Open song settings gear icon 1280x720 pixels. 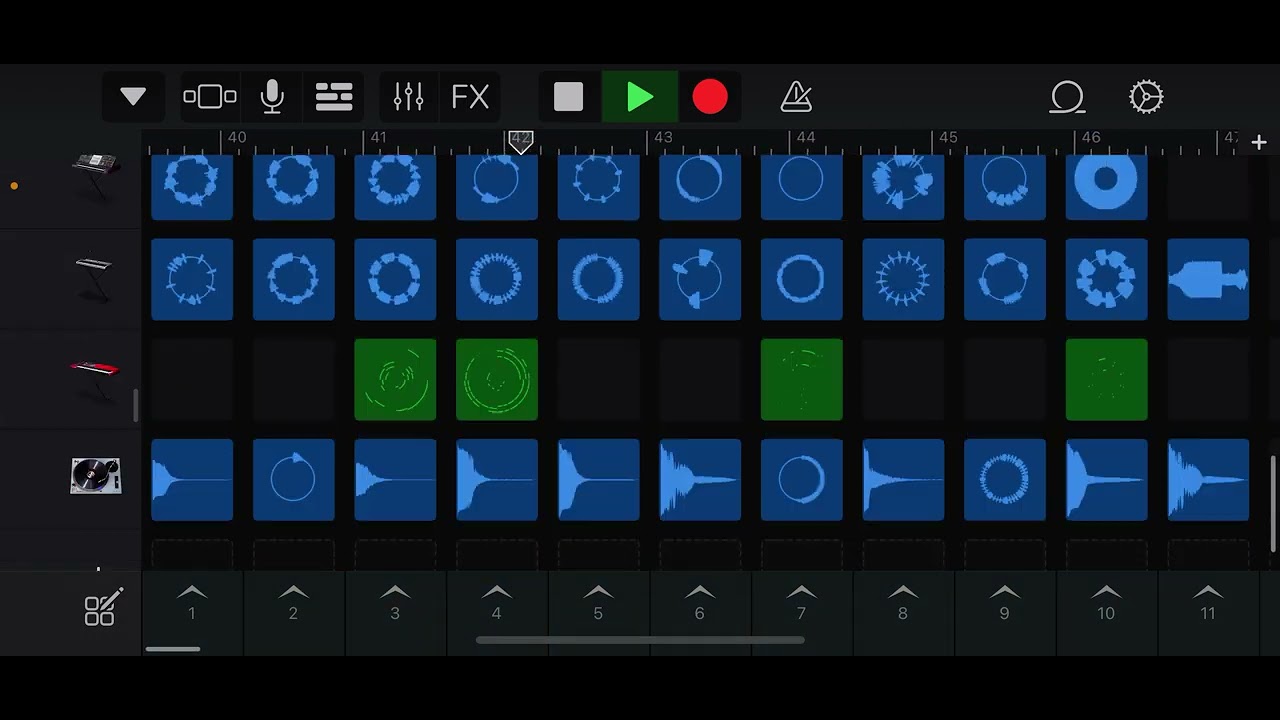(x=1146, y=97)
